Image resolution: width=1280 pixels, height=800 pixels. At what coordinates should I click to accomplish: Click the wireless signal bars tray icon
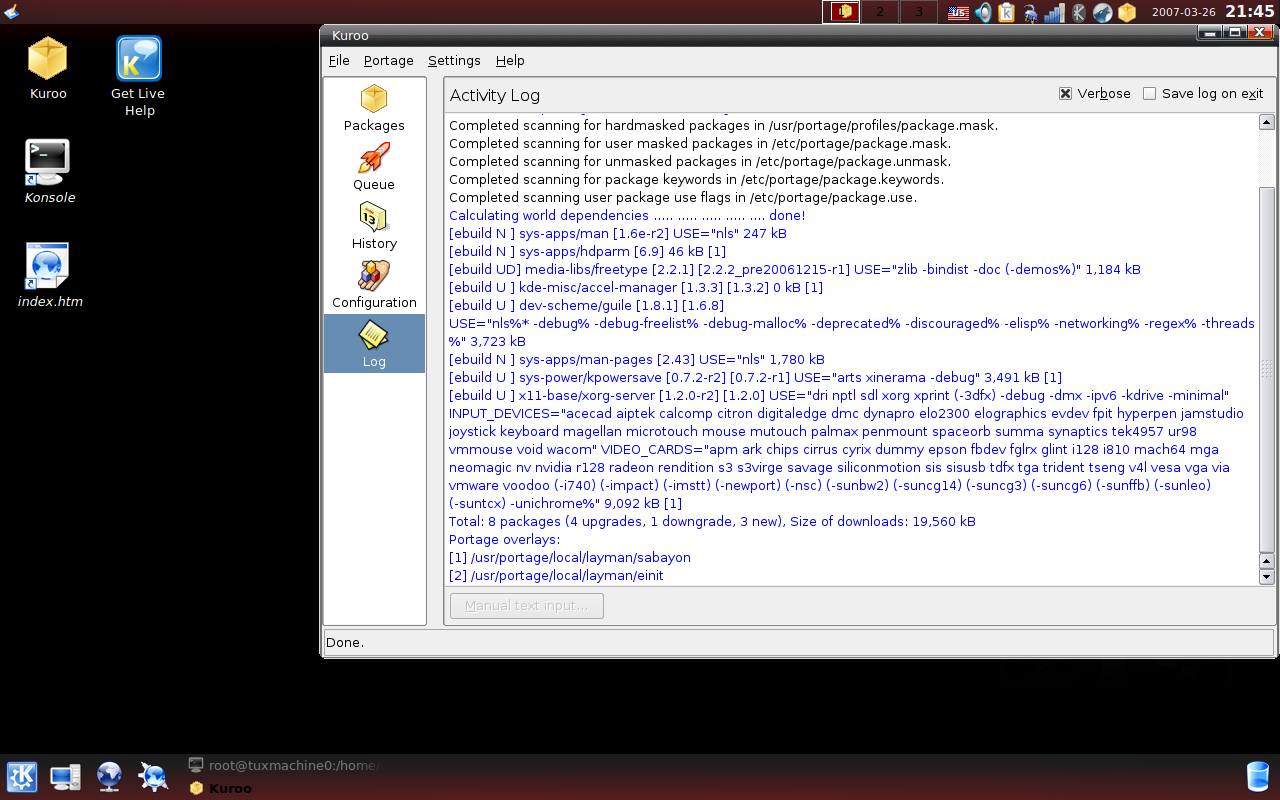(1054, 12)
